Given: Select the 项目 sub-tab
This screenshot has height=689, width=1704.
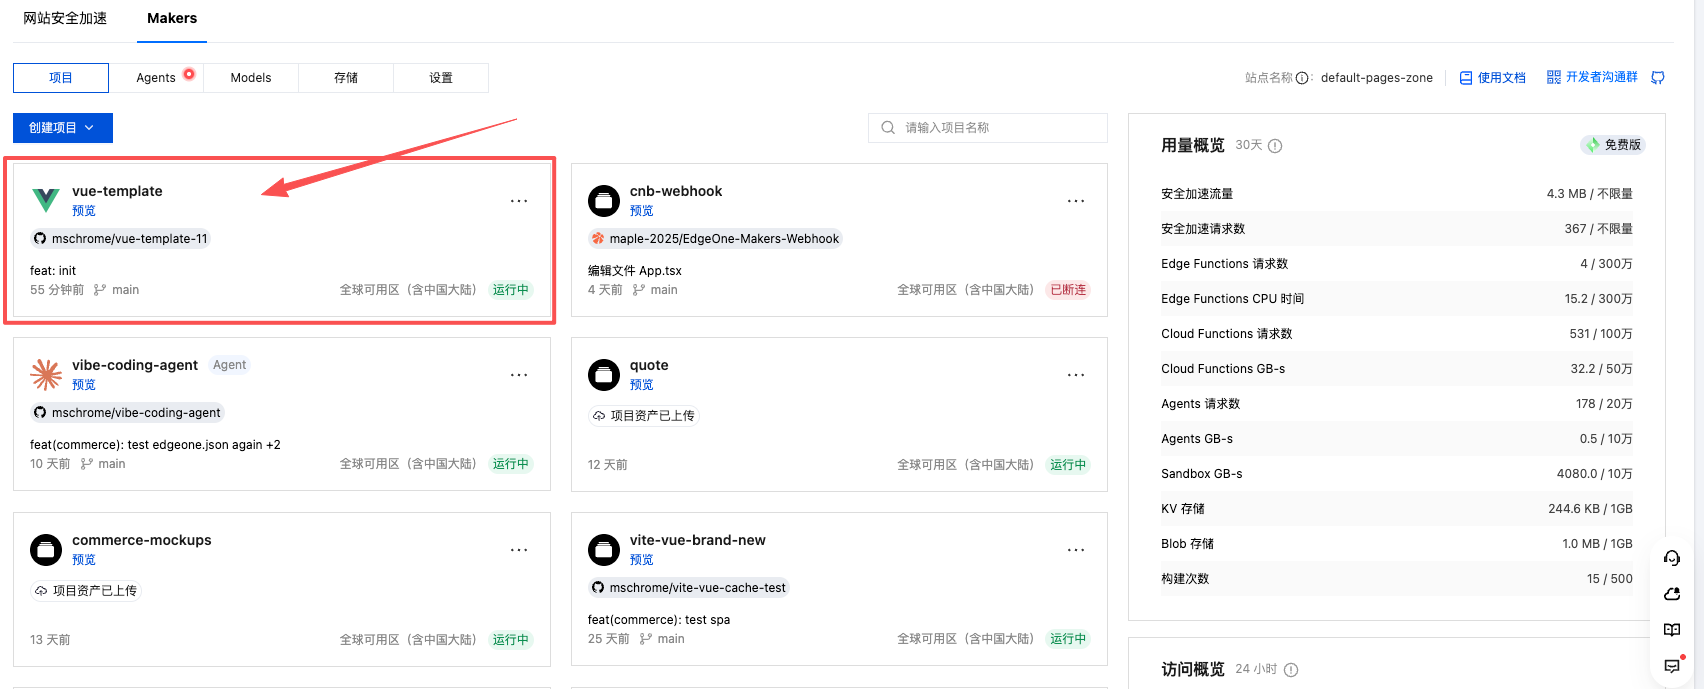Looking at the screenshot, I should pyautogui.click(x=61, y=78).
